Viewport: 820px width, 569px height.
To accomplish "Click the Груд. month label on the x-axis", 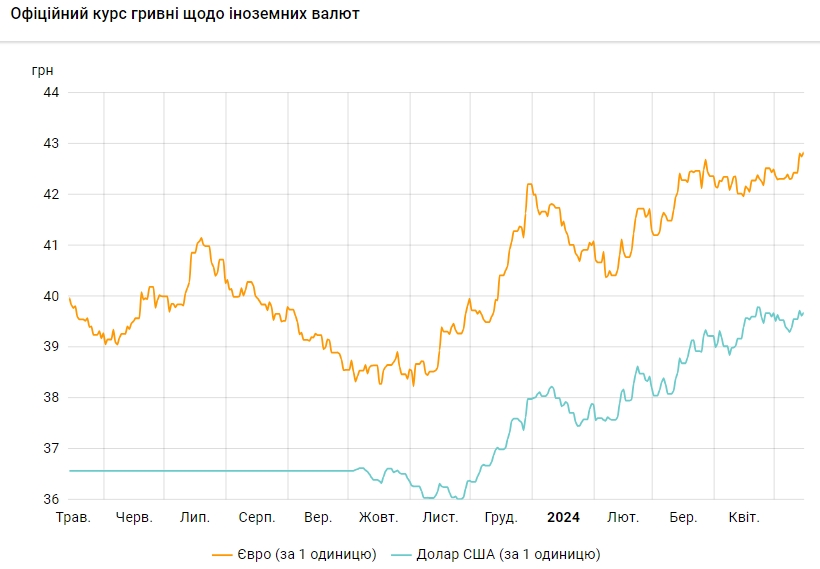I will (x=500, y=517).
